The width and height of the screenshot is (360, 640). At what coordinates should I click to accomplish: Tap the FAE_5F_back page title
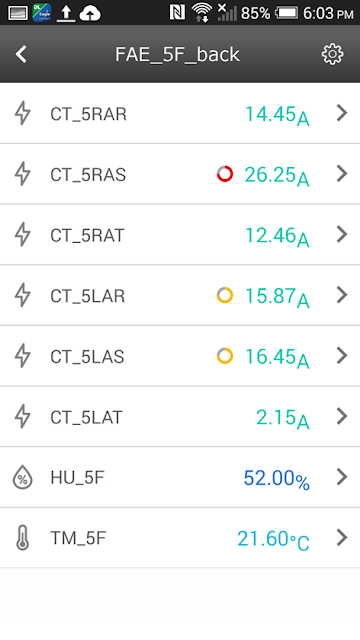[177, 55]
